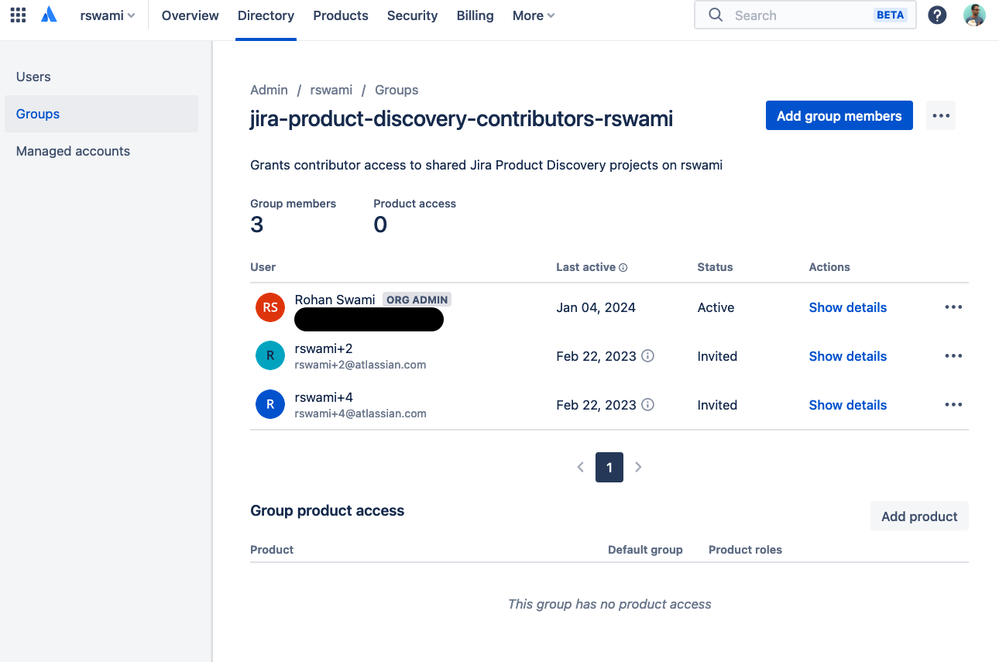
Task: Click the blue R avatar for rswami+4
Action: coord(270,405)
